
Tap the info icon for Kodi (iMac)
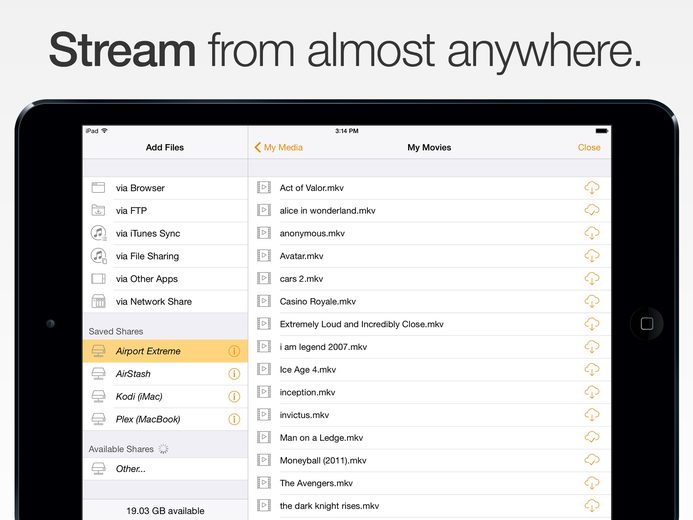click(x=234, y=397)
